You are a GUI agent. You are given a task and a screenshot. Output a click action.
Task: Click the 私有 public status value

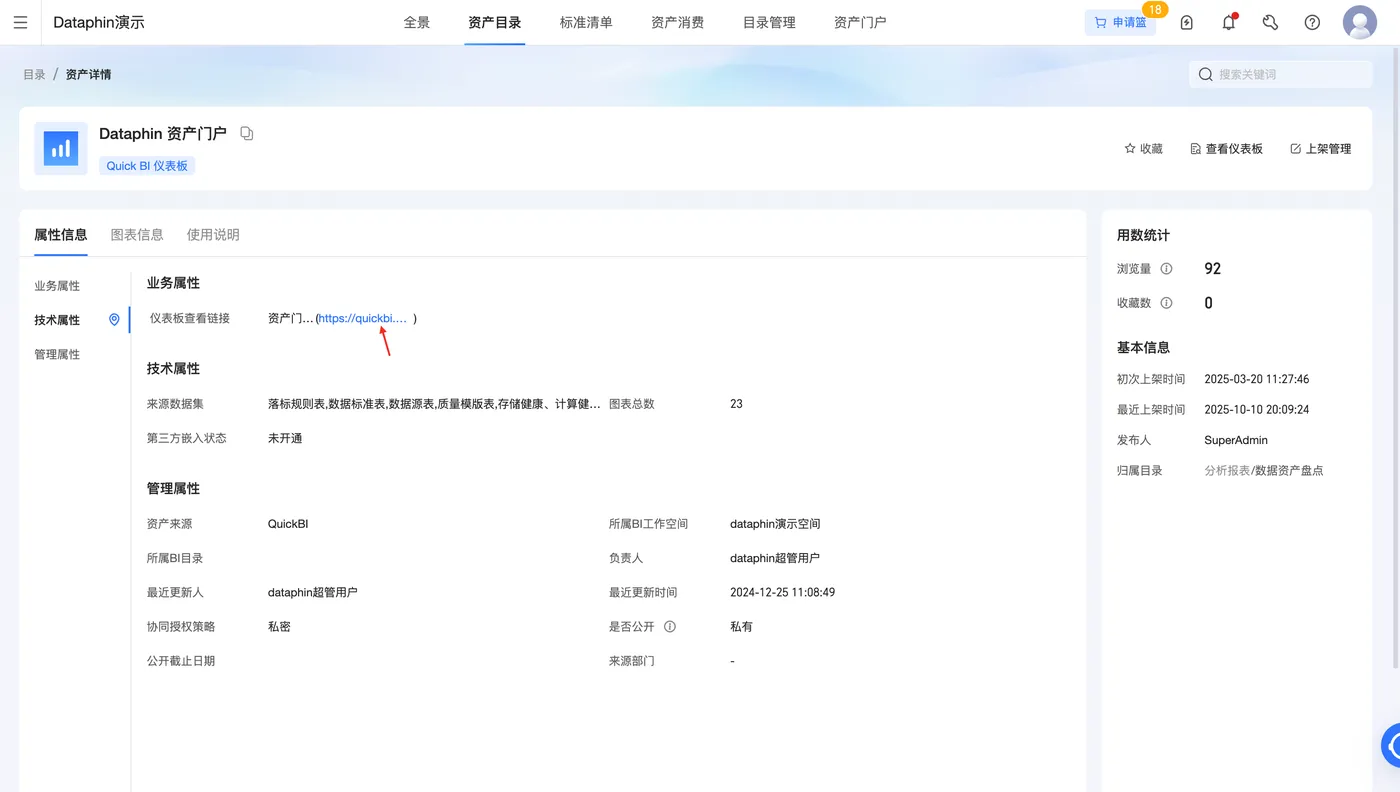pos(741,627)
